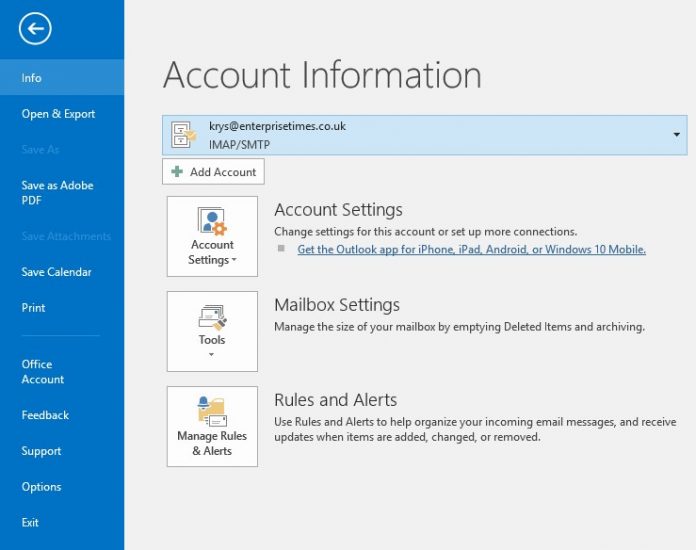This screenshot has width=696, height=550.
Task: Click the Mailbox Settings heading
Action: pos(337,305)
